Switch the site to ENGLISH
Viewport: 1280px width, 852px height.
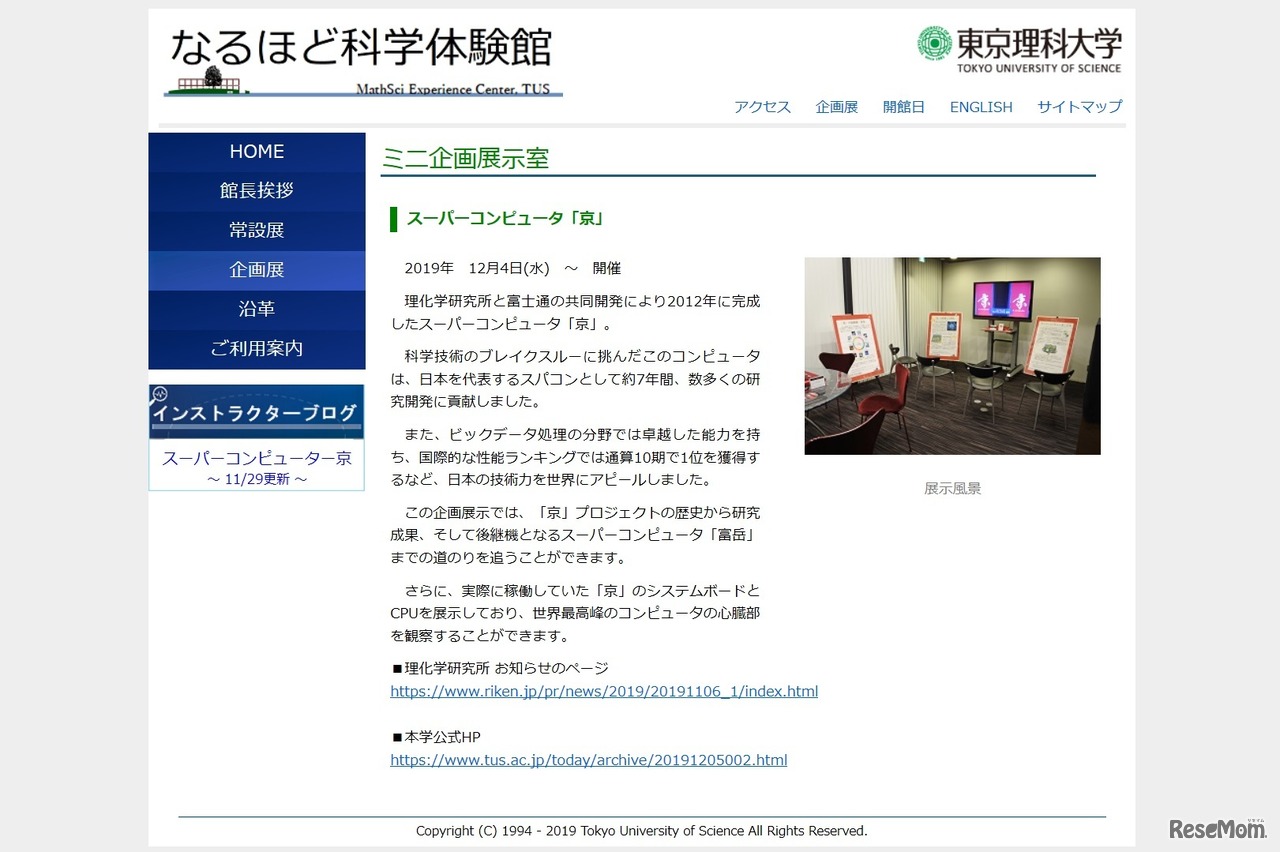point(981,107)
